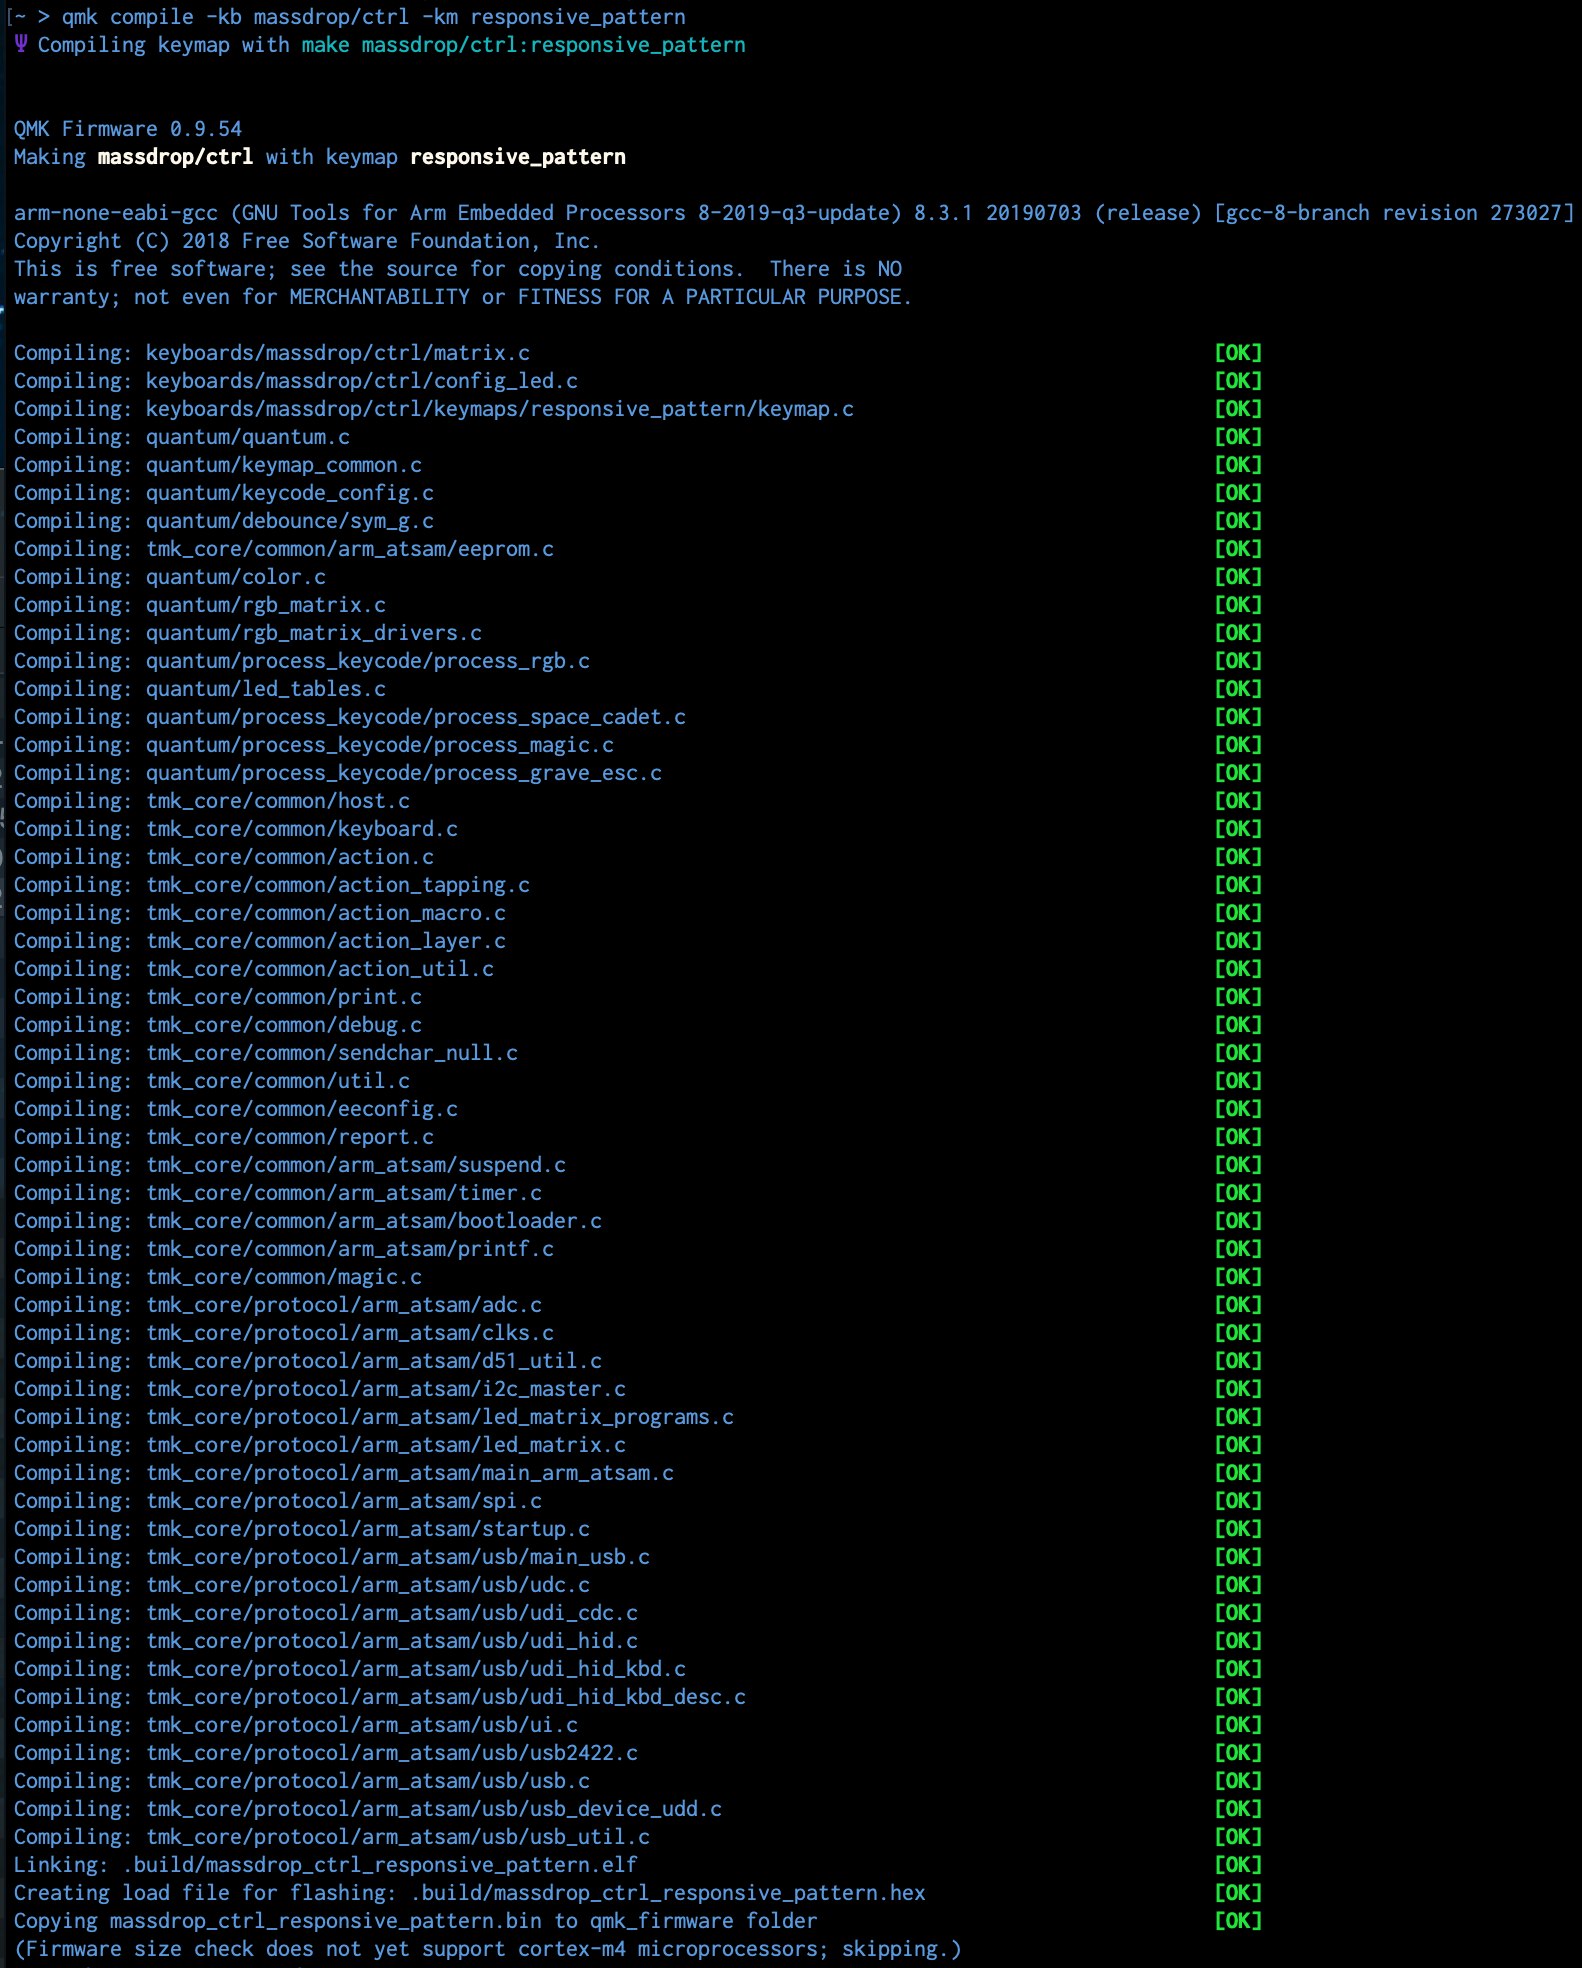Click the tmk_core/common/arm_atsam/bootloader.c path
Image resolution: width=1582 pixels, height=1968 pixels.
[x=373, y=1221]
